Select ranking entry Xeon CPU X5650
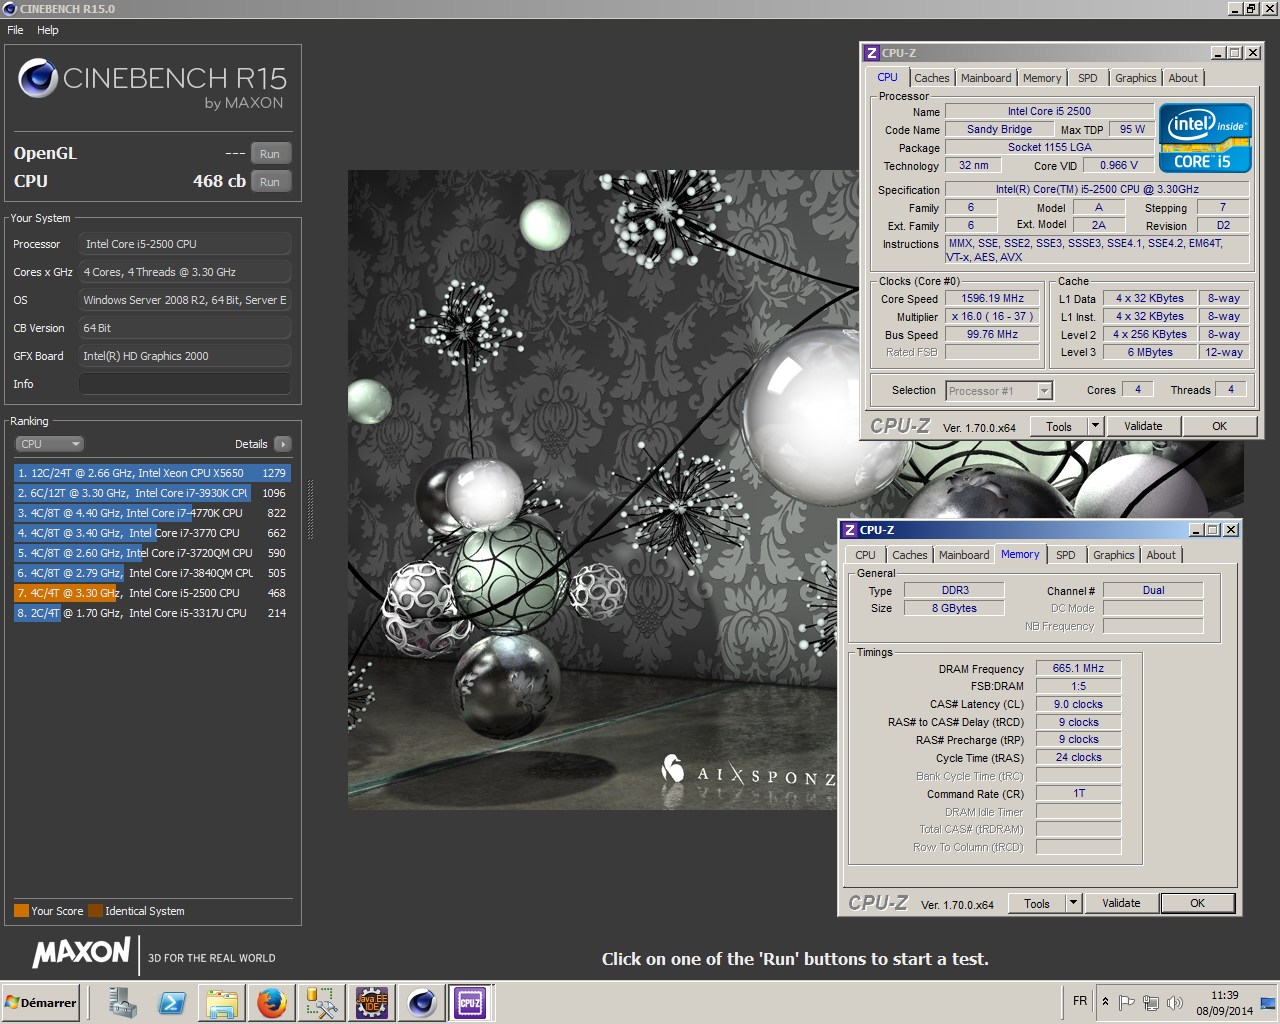1280x1024 pixels. tap(152, 473)
